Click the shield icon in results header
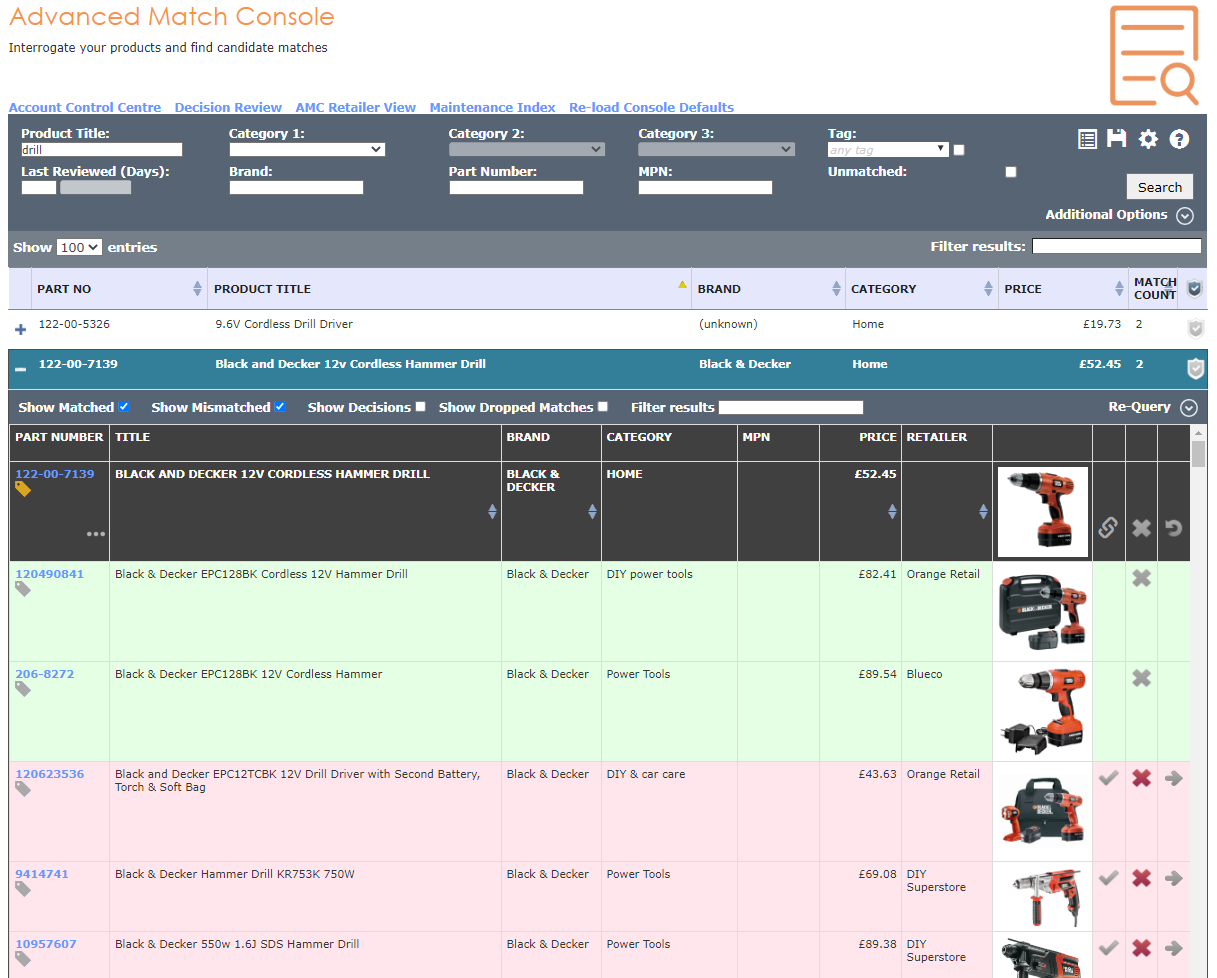Viewport: 1217px width, 978px height. [1194, 288]
